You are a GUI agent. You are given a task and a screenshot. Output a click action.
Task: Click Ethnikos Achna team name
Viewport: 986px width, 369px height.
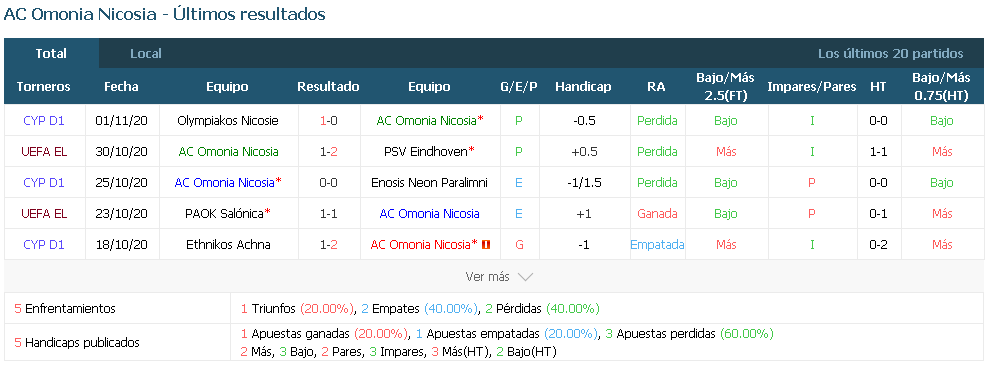click(x=228, y=245)
